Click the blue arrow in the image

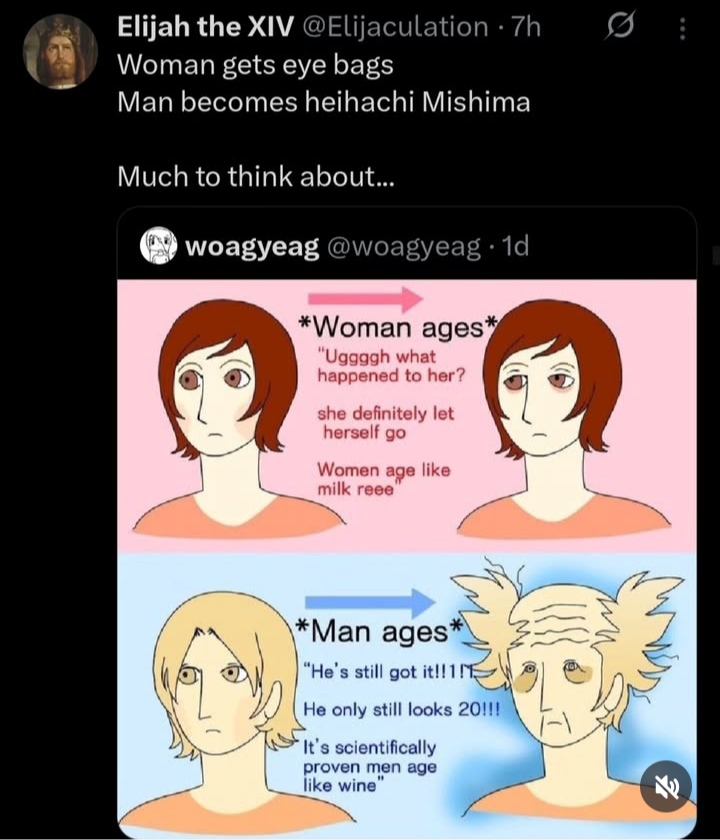click(x=370, y=602)
